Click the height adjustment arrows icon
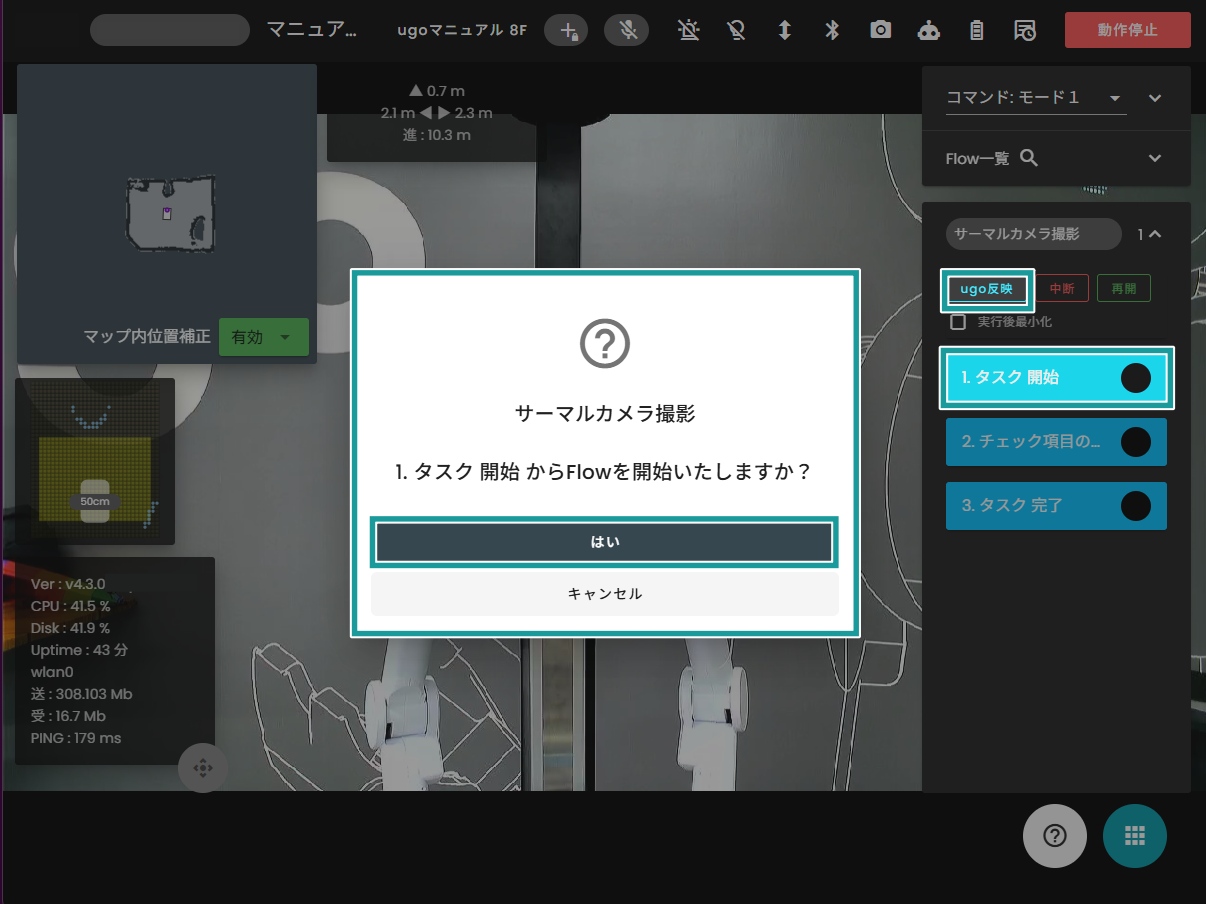1206x904 pixels. pos(784,30)
